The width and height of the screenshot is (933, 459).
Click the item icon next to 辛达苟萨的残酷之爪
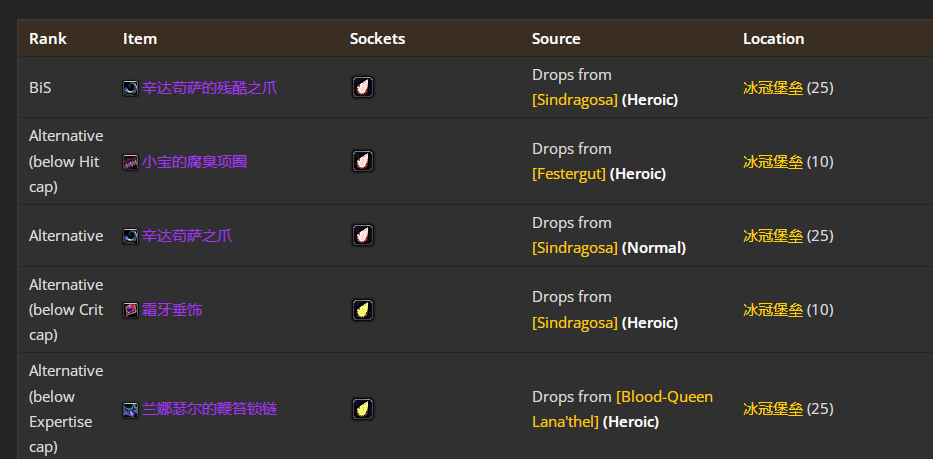(130, 88)
